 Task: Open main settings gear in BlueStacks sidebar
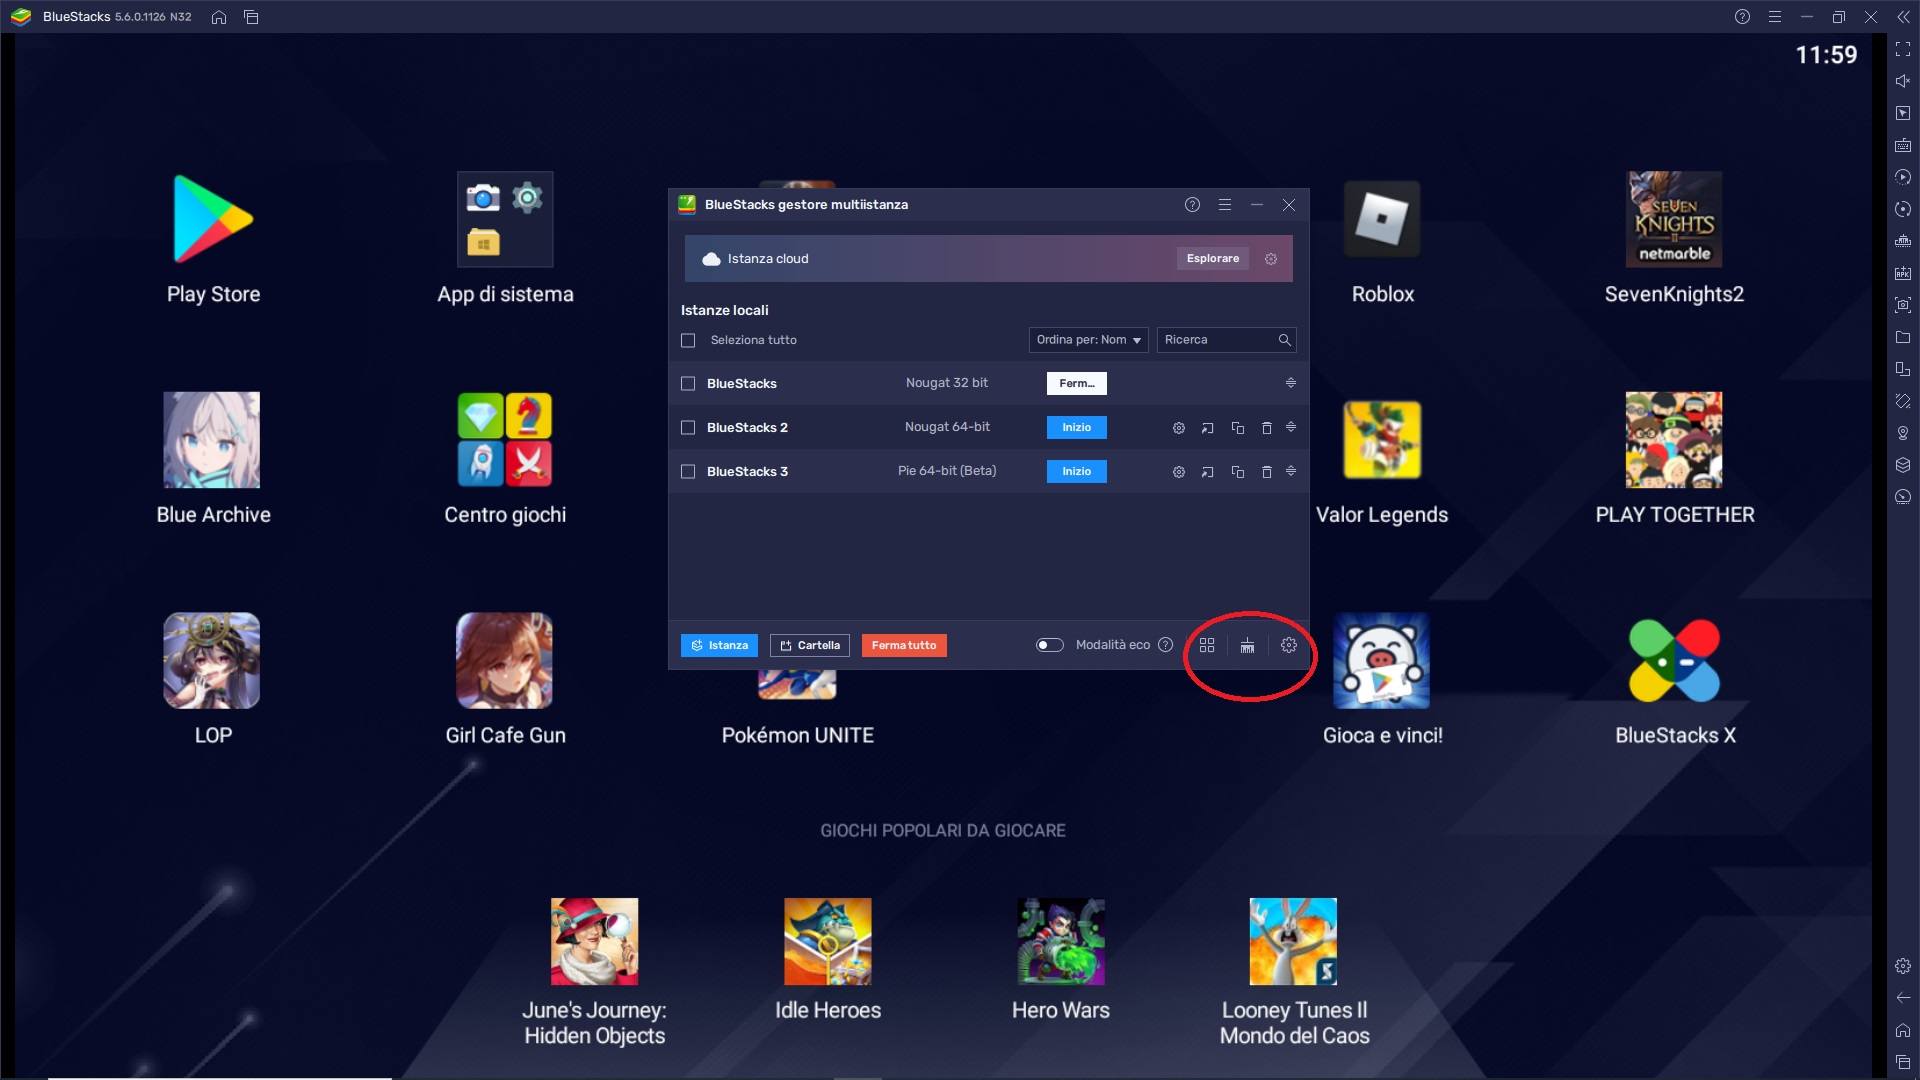click(1903, 966)
